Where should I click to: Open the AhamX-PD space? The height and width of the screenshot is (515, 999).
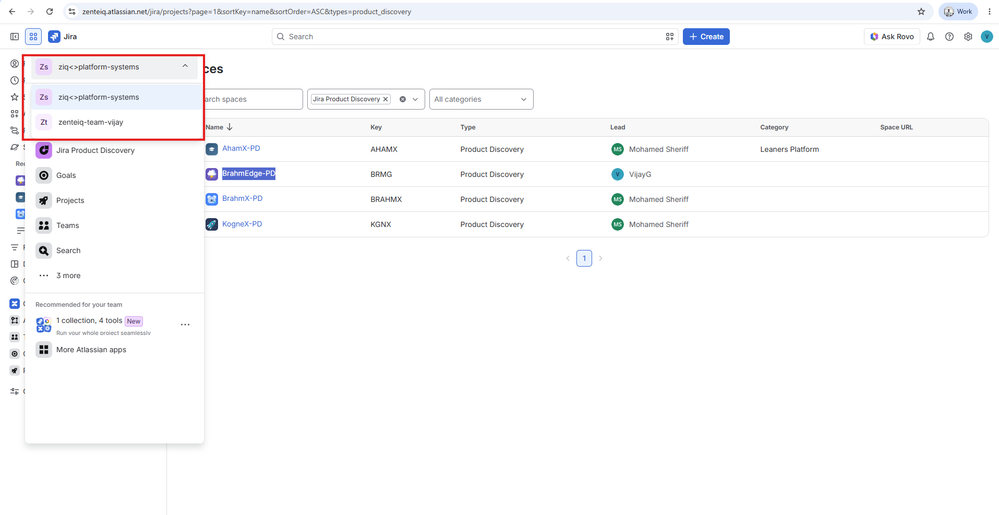pos(241,149)
